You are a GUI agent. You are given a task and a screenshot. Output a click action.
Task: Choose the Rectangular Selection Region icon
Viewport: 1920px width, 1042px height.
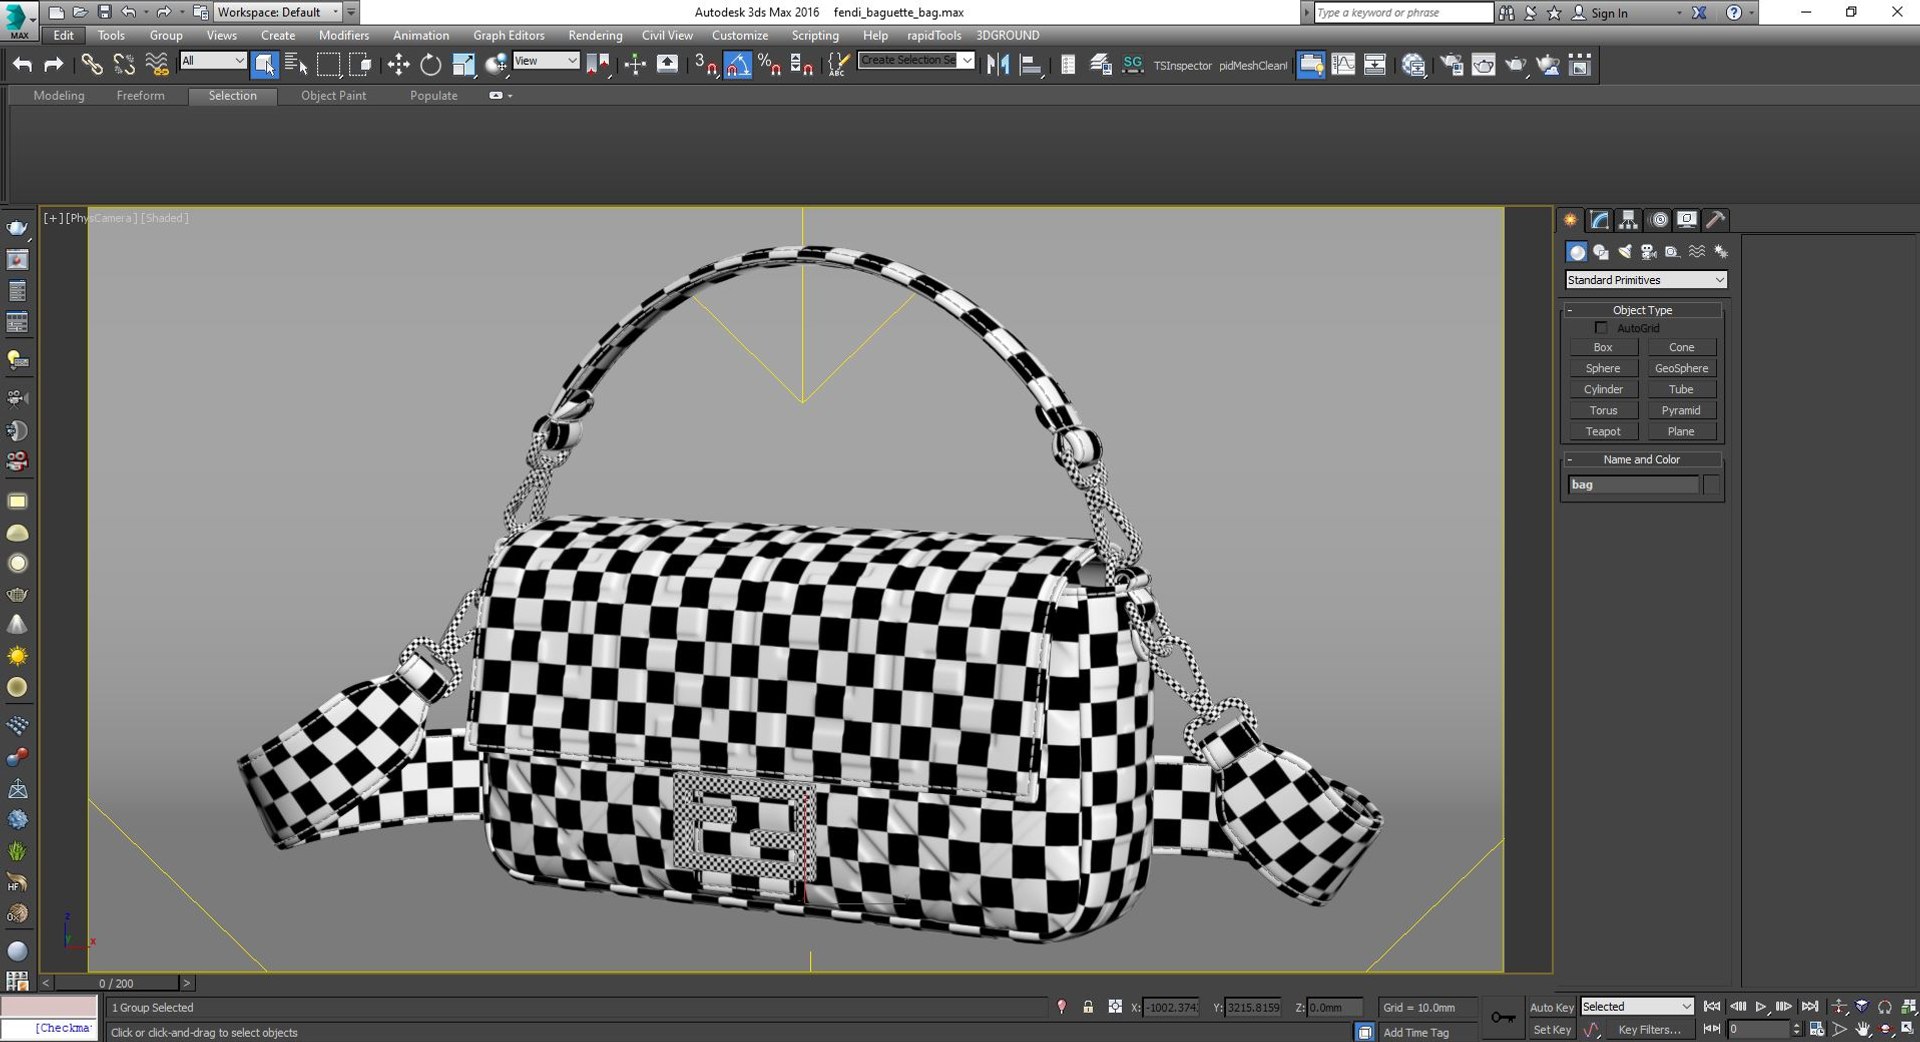coord(328,65)
